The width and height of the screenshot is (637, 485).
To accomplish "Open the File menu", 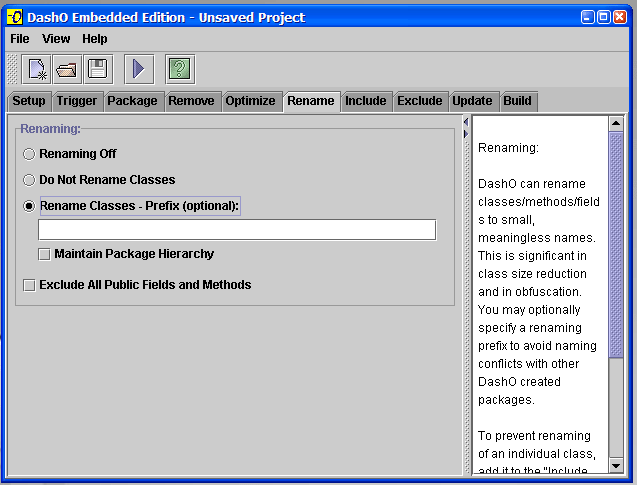I will (x=20, y=39).
